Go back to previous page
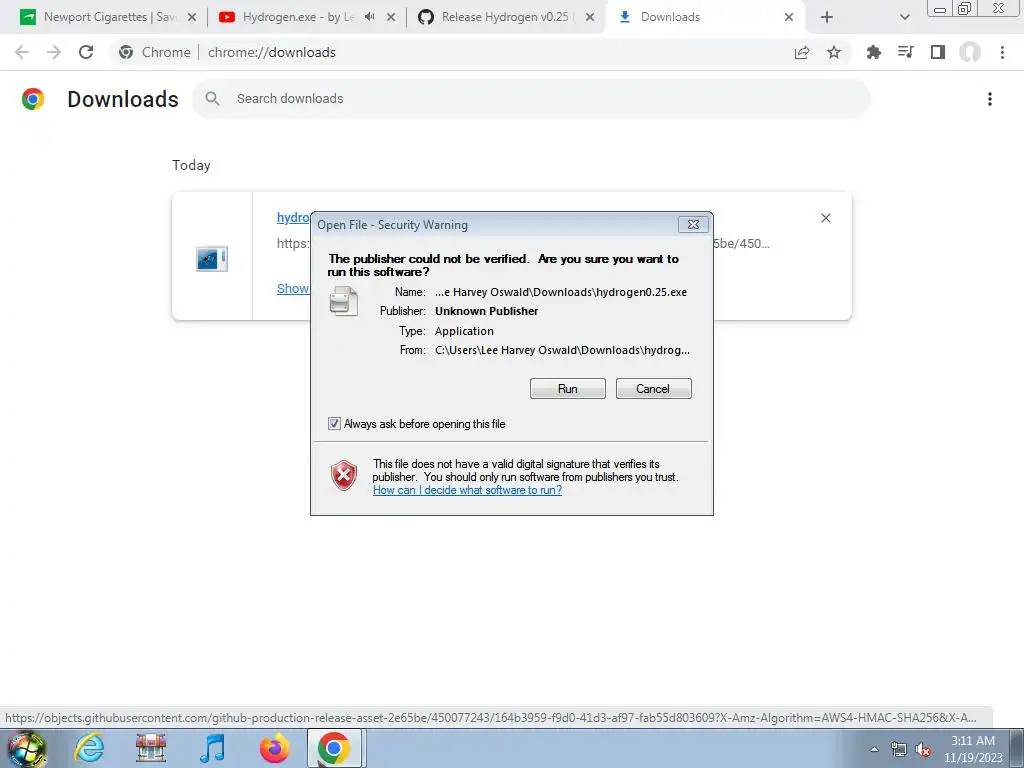 tap(22, 52)
